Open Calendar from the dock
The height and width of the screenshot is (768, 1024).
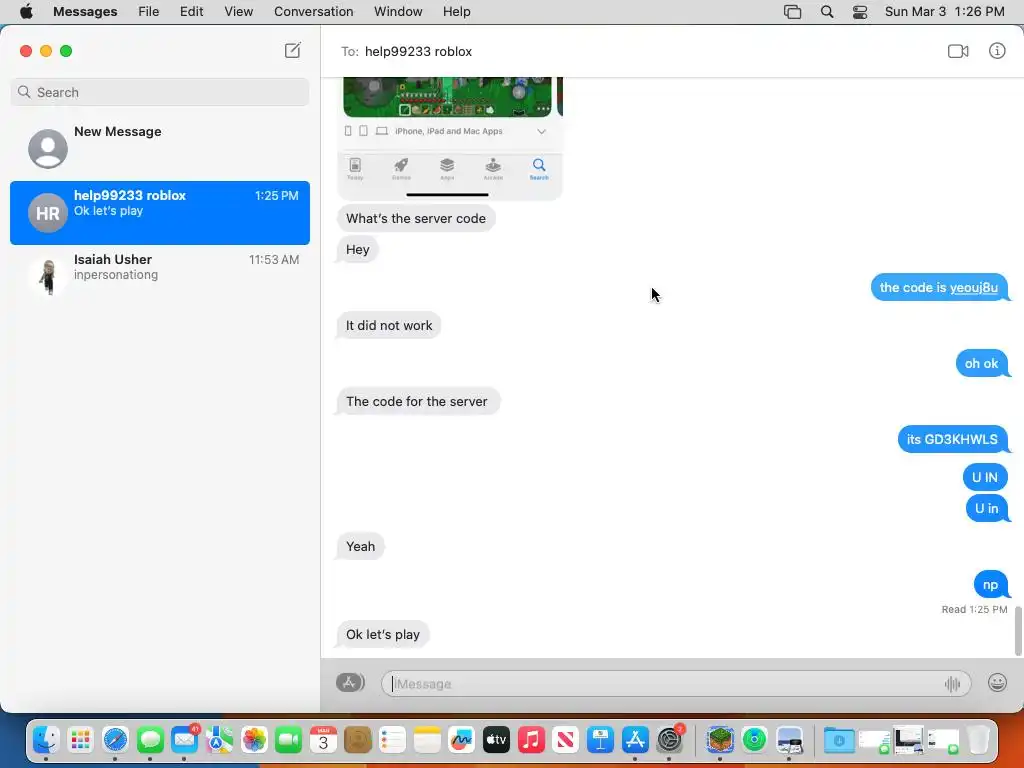pos(323,740)
